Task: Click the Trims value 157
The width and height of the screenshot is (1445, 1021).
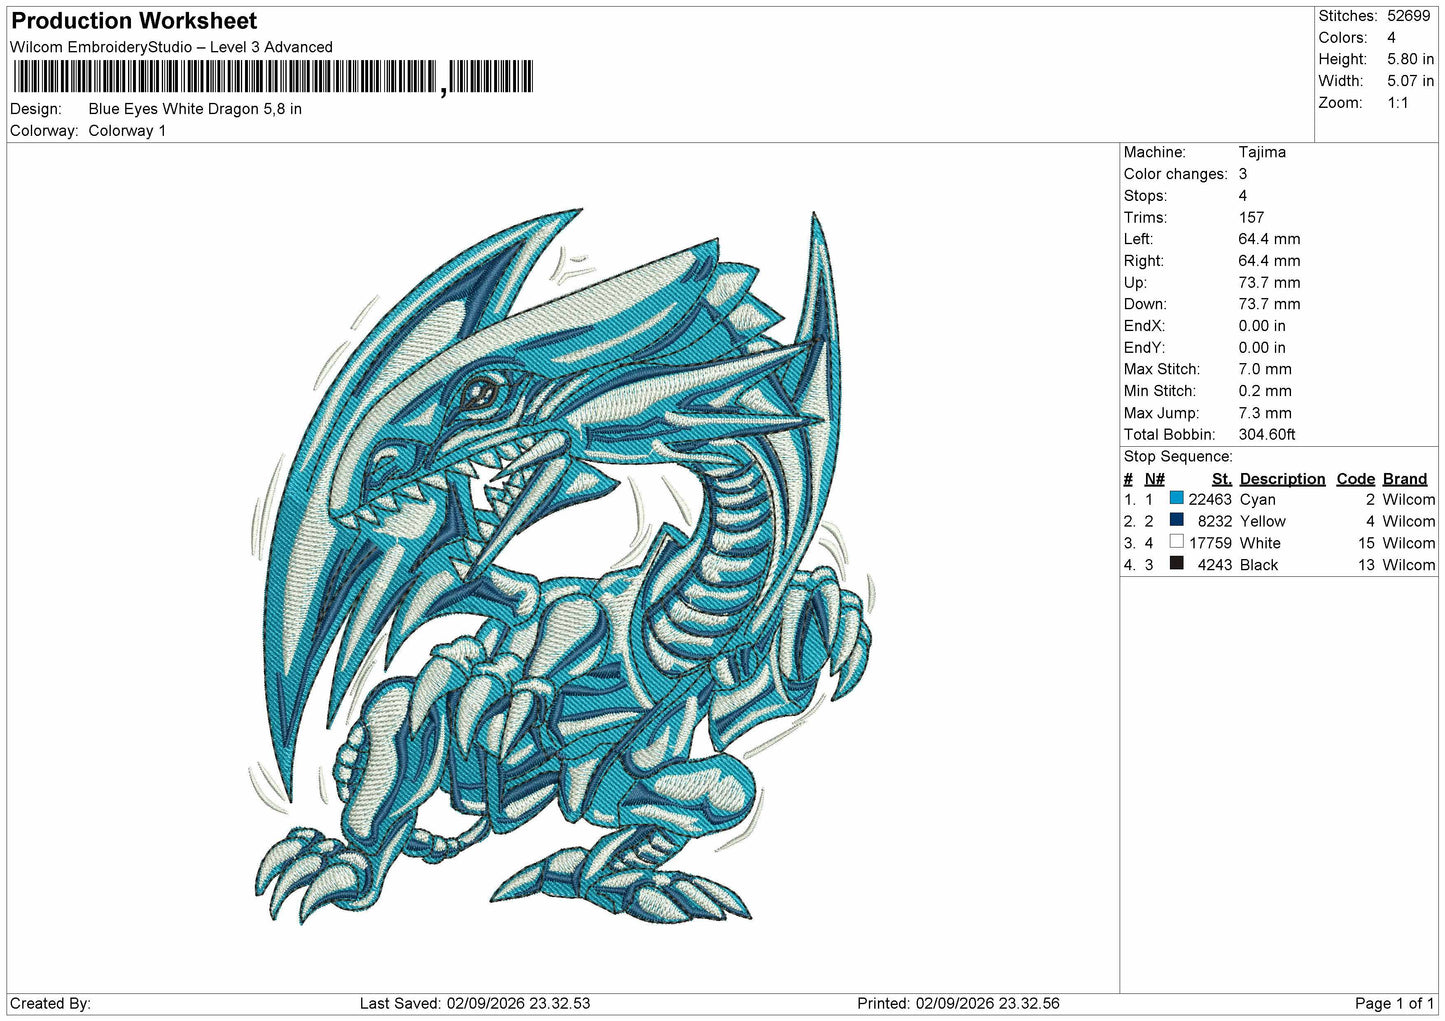Action: pos(1251,217)
